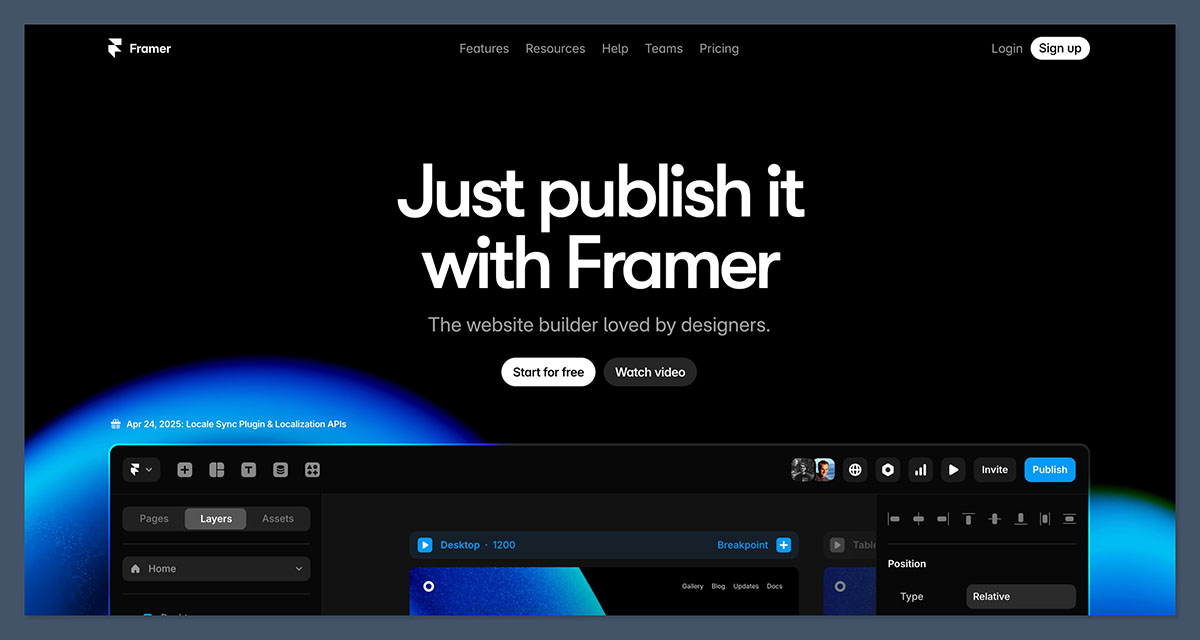Click Gallery link in the canvas preview

coord(693,586)
